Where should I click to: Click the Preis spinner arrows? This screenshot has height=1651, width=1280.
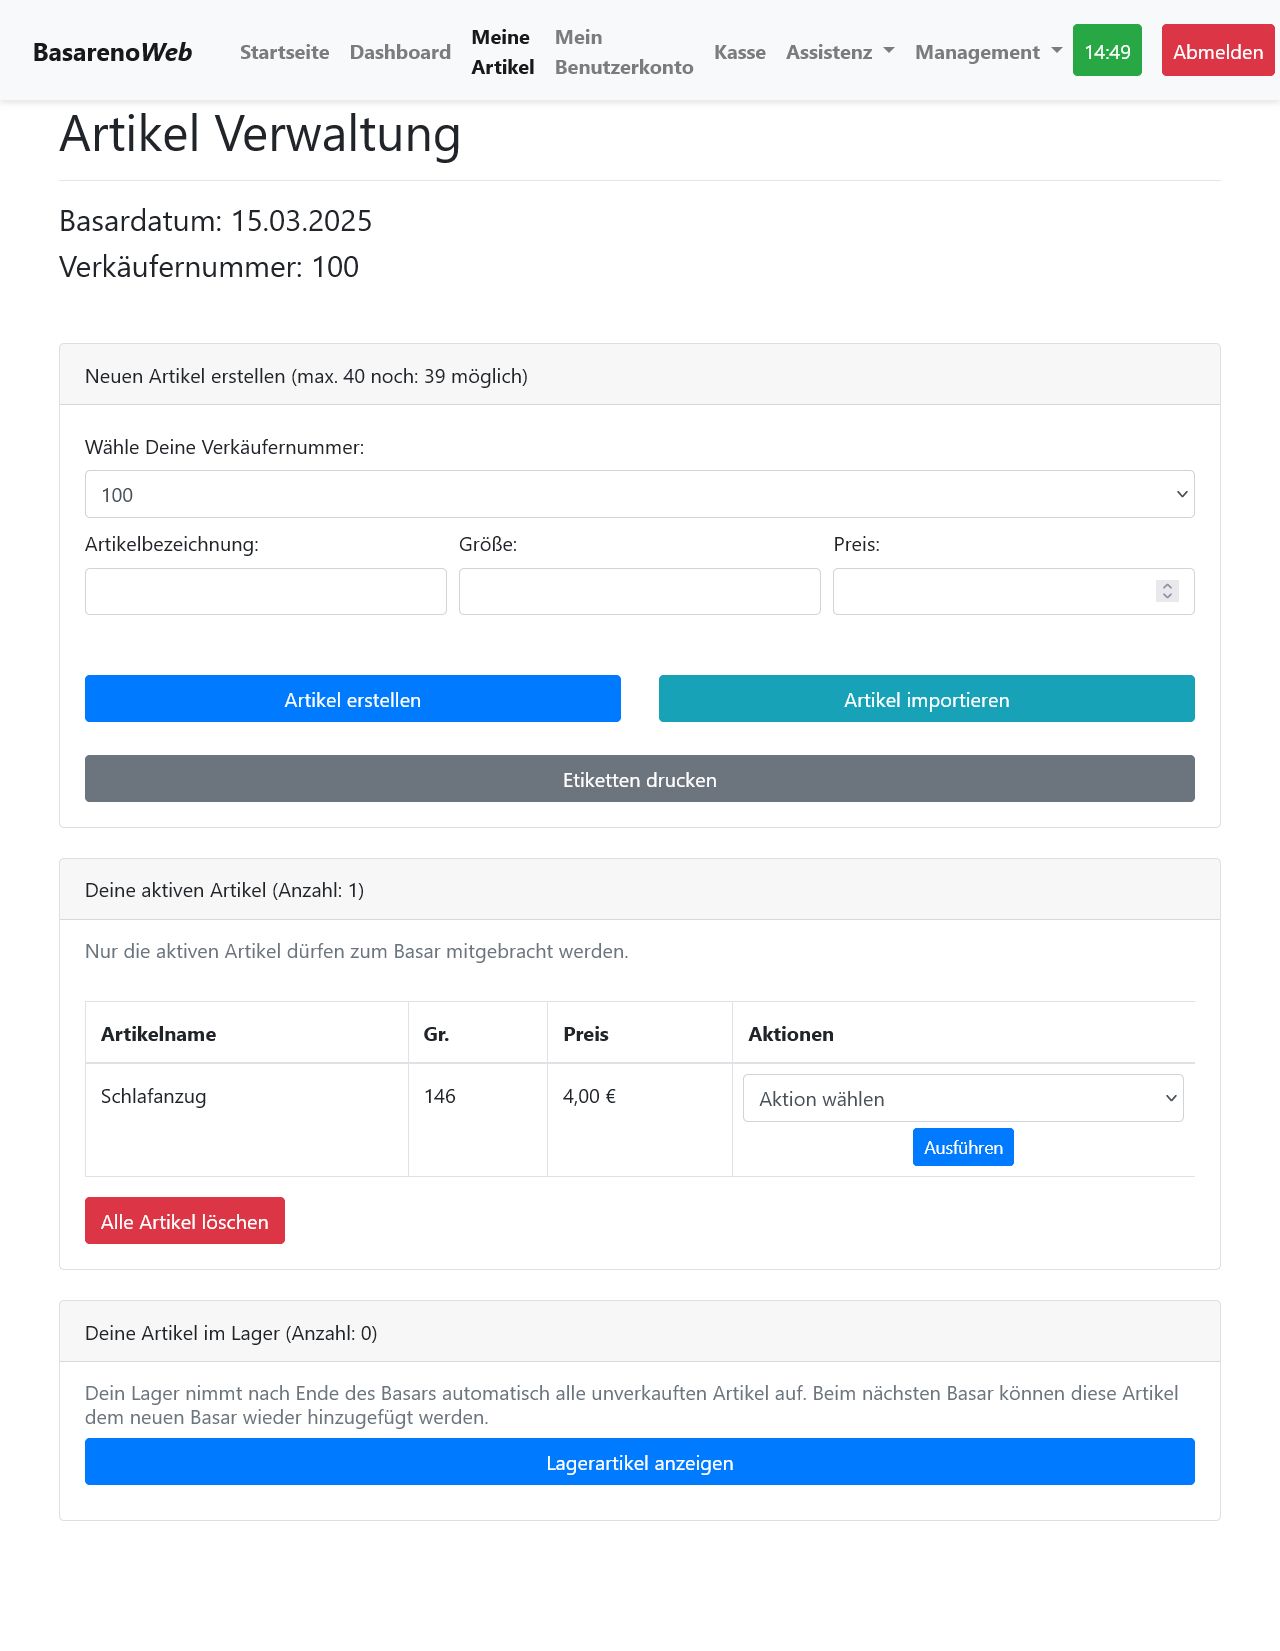click(x=1167, y=591)
